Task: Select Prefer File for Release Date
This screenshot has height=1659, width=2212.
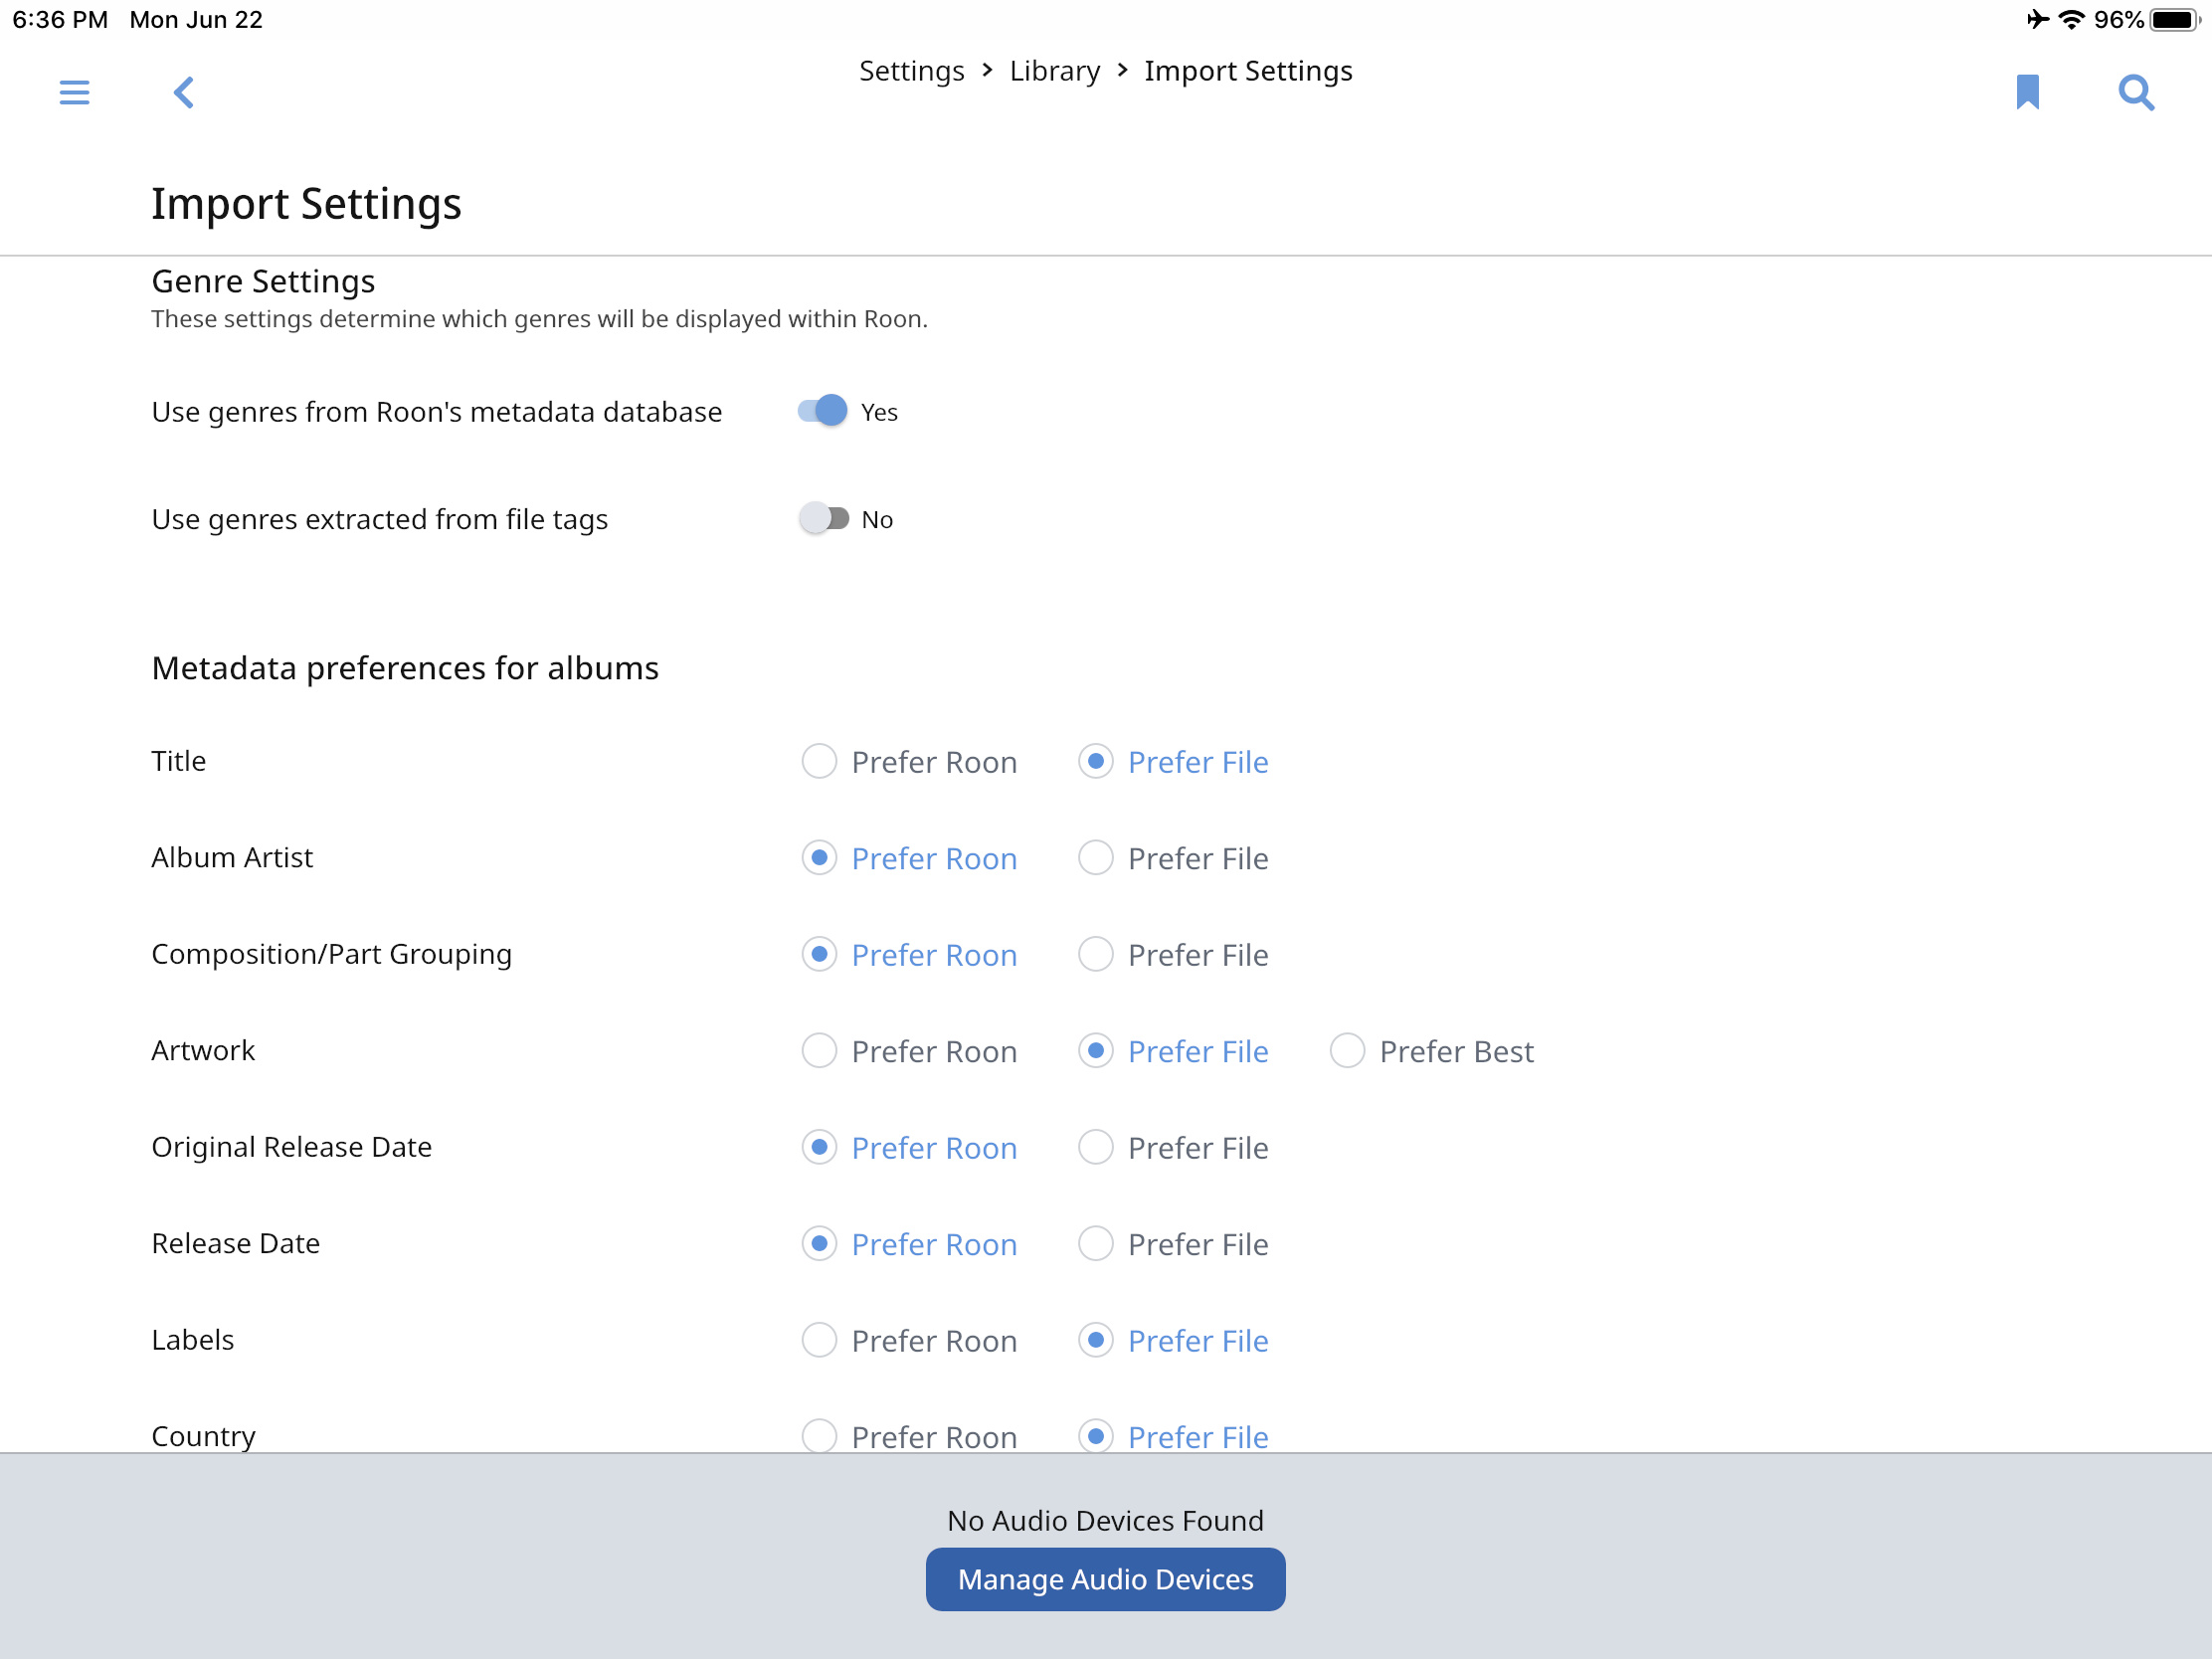Action: pos(1173,1244)
